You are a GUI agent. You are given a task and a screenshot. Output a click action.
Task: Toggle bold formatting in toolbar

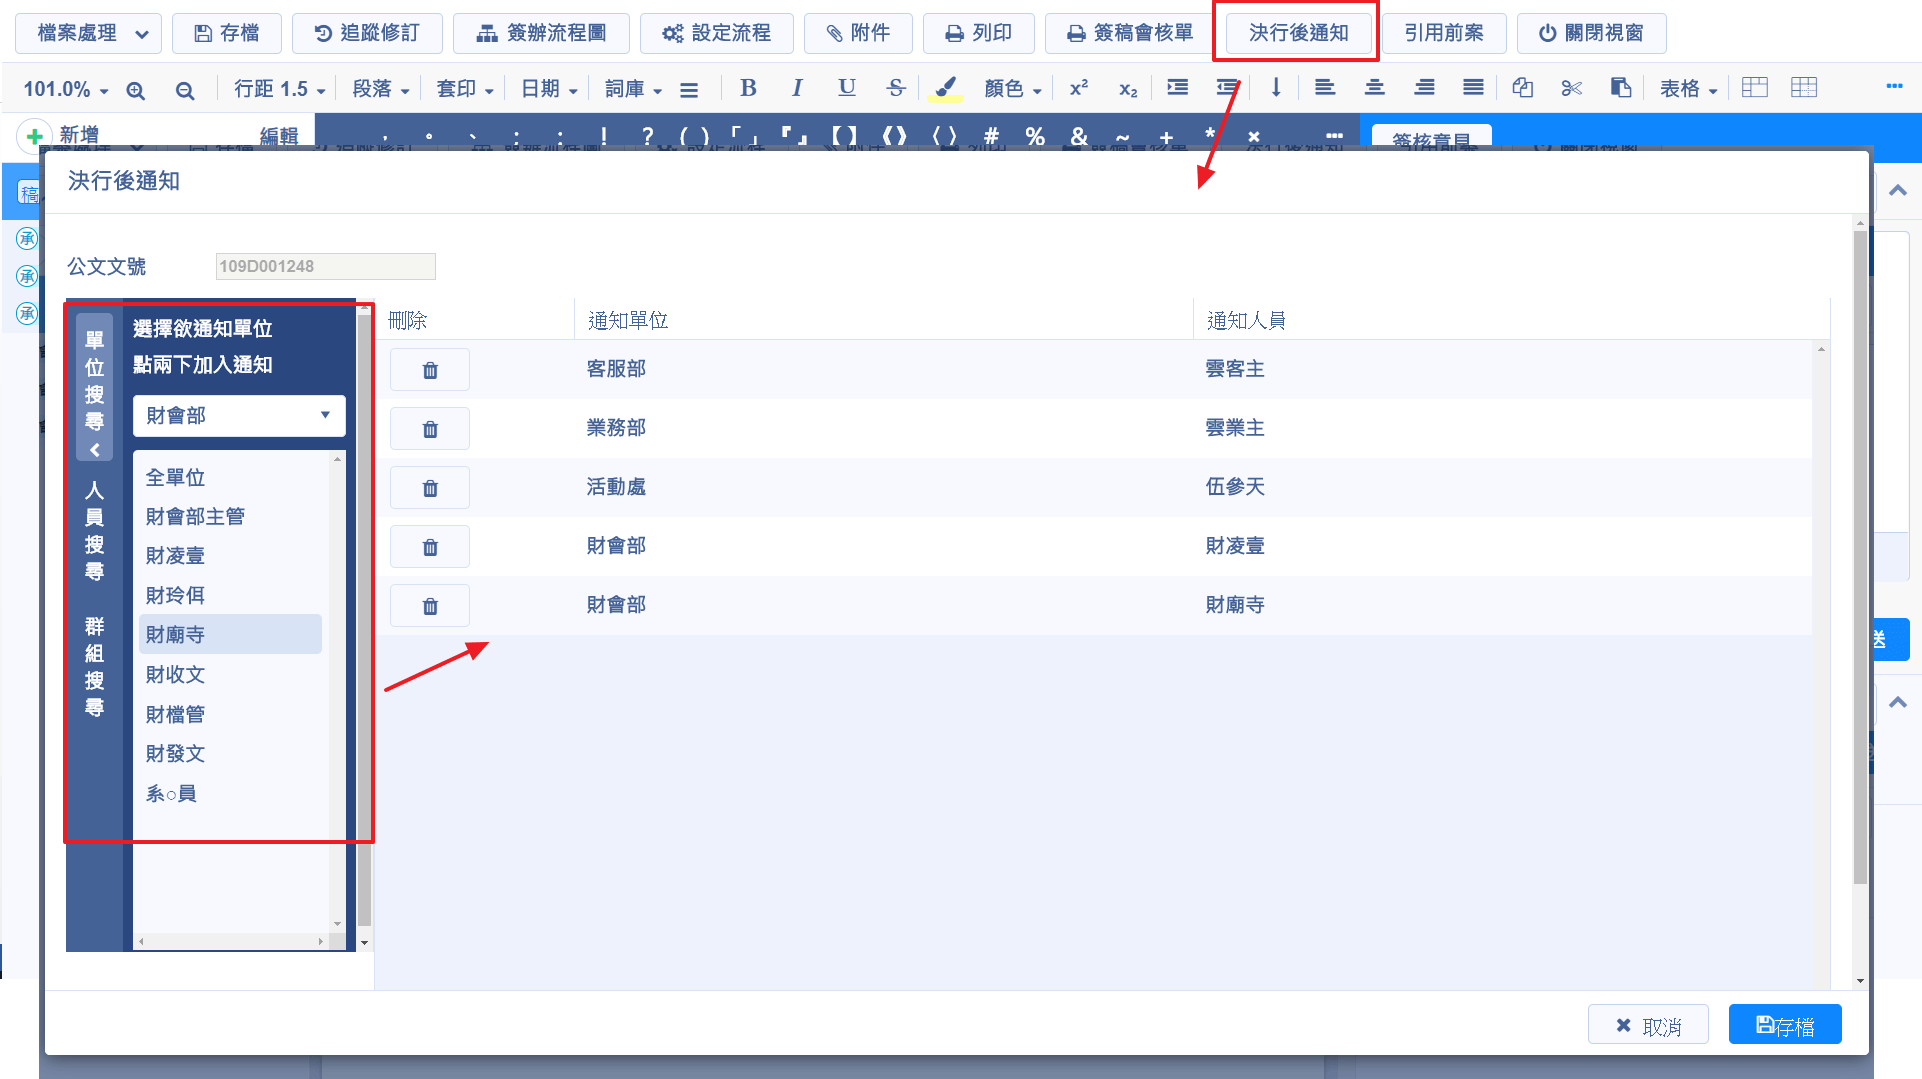(747, 88)
